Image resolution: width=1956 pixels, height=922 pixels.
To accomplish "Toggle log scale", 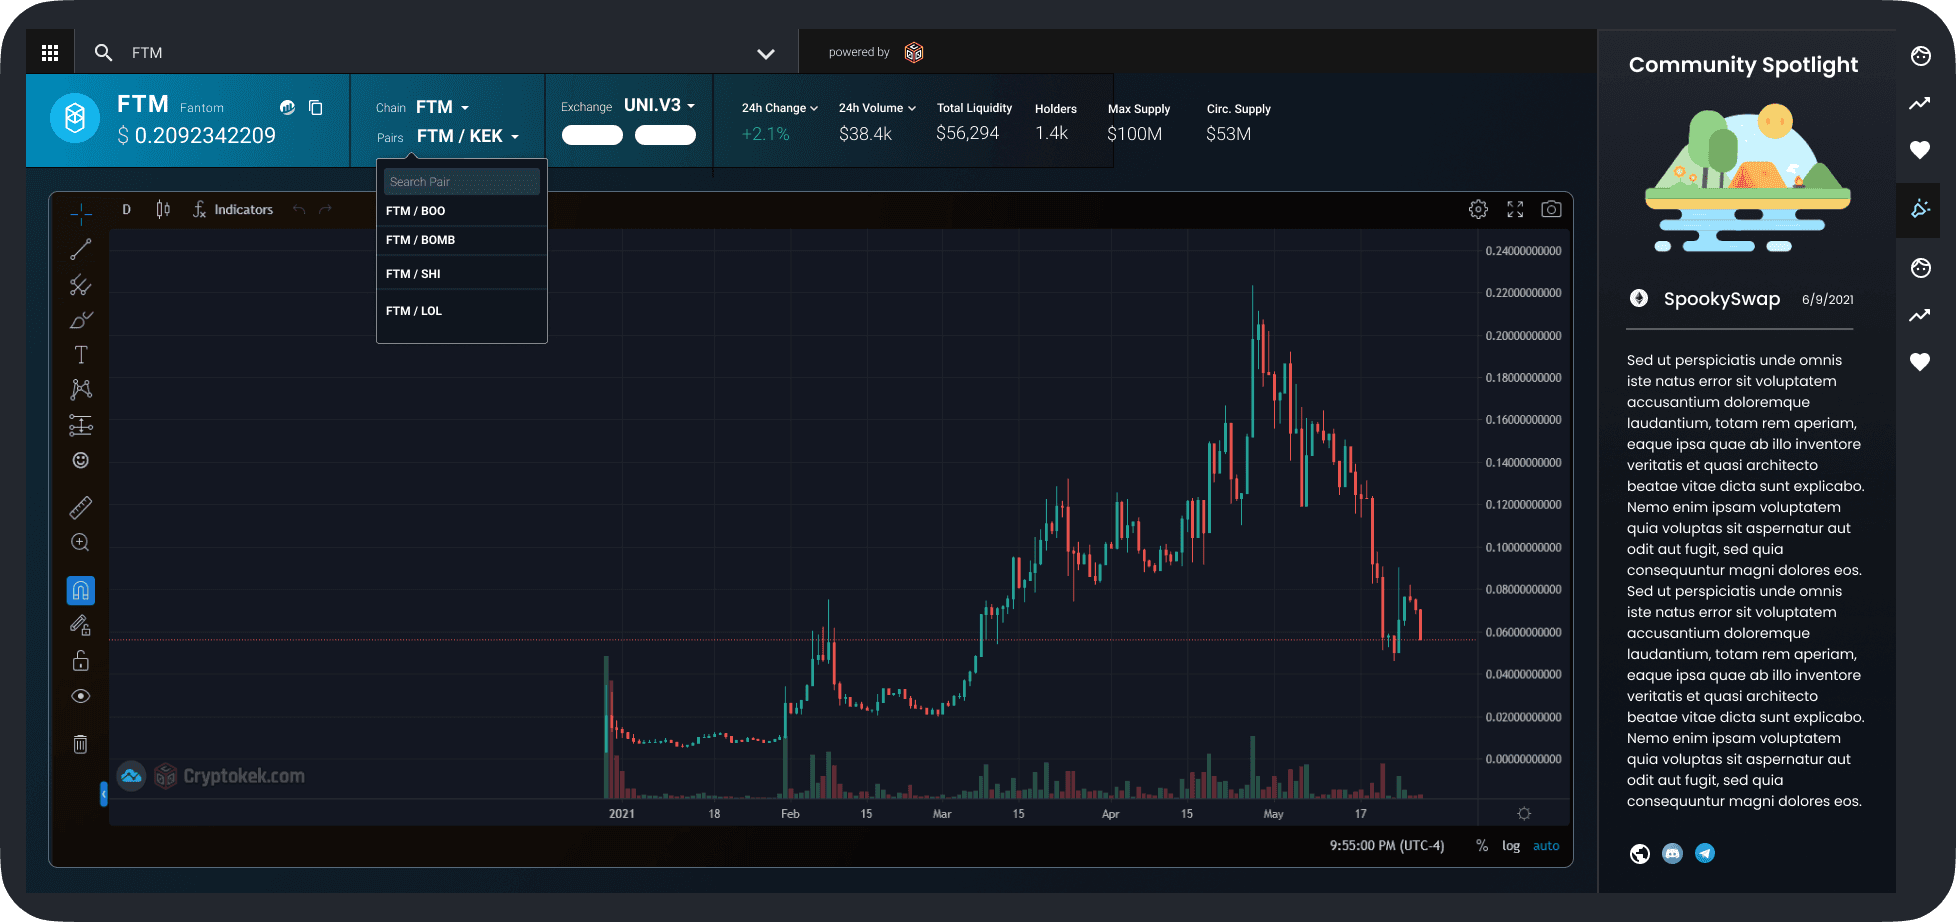I will tap(1511, 846).
